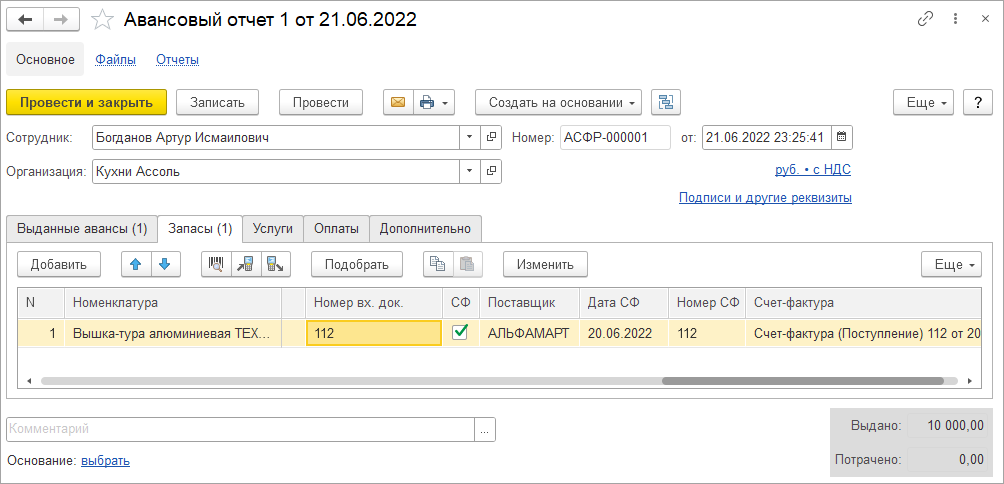Expand the Организация dropdown list
Viewport: 1004px width, 484px height.
470,171
